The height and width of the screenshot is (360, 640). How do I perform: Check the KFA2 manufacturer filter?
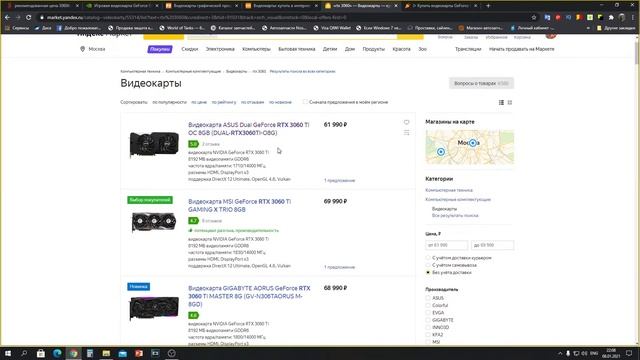(x=428, y=335)
